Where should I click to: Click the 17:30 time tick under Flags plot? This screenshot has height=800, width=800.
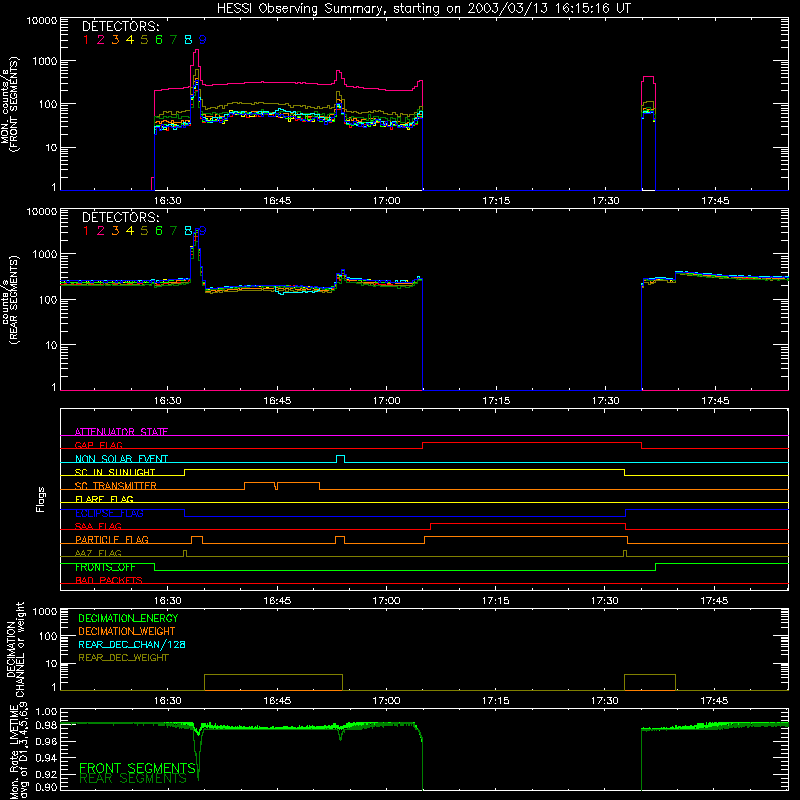coord(605,601)
